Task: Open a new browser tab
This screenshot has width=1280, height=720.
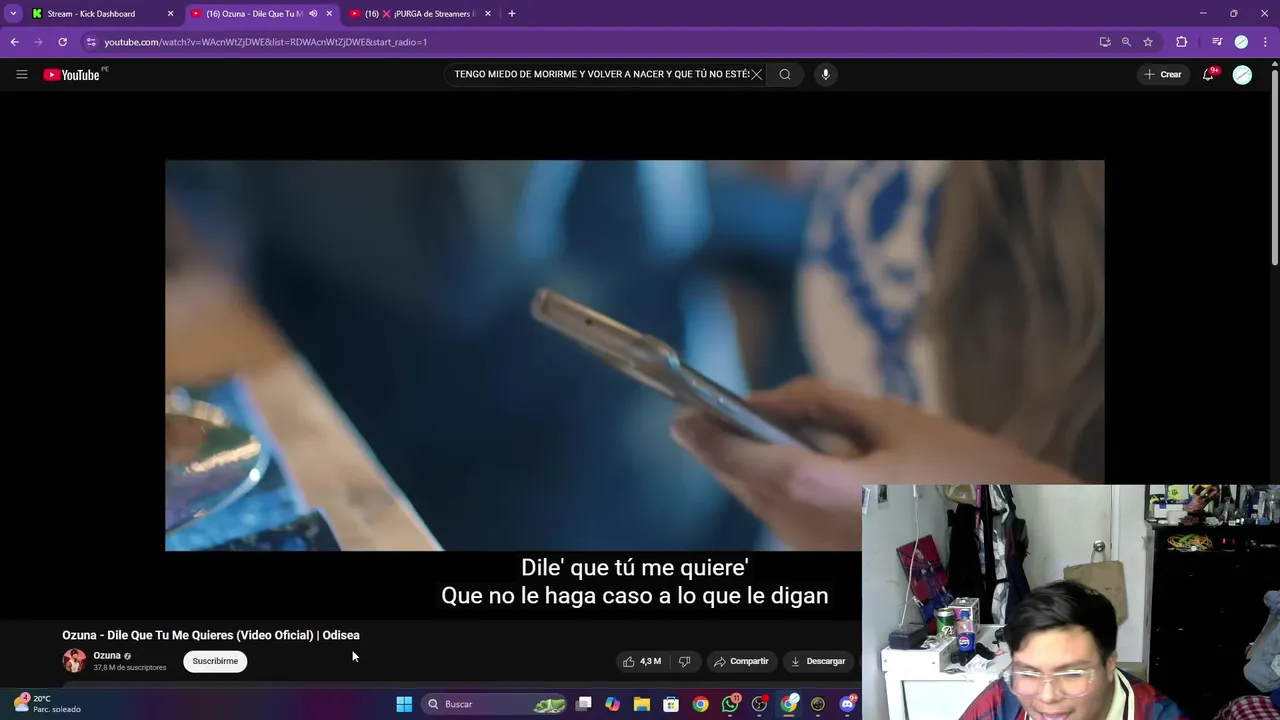Action: (x=512, y=14)
